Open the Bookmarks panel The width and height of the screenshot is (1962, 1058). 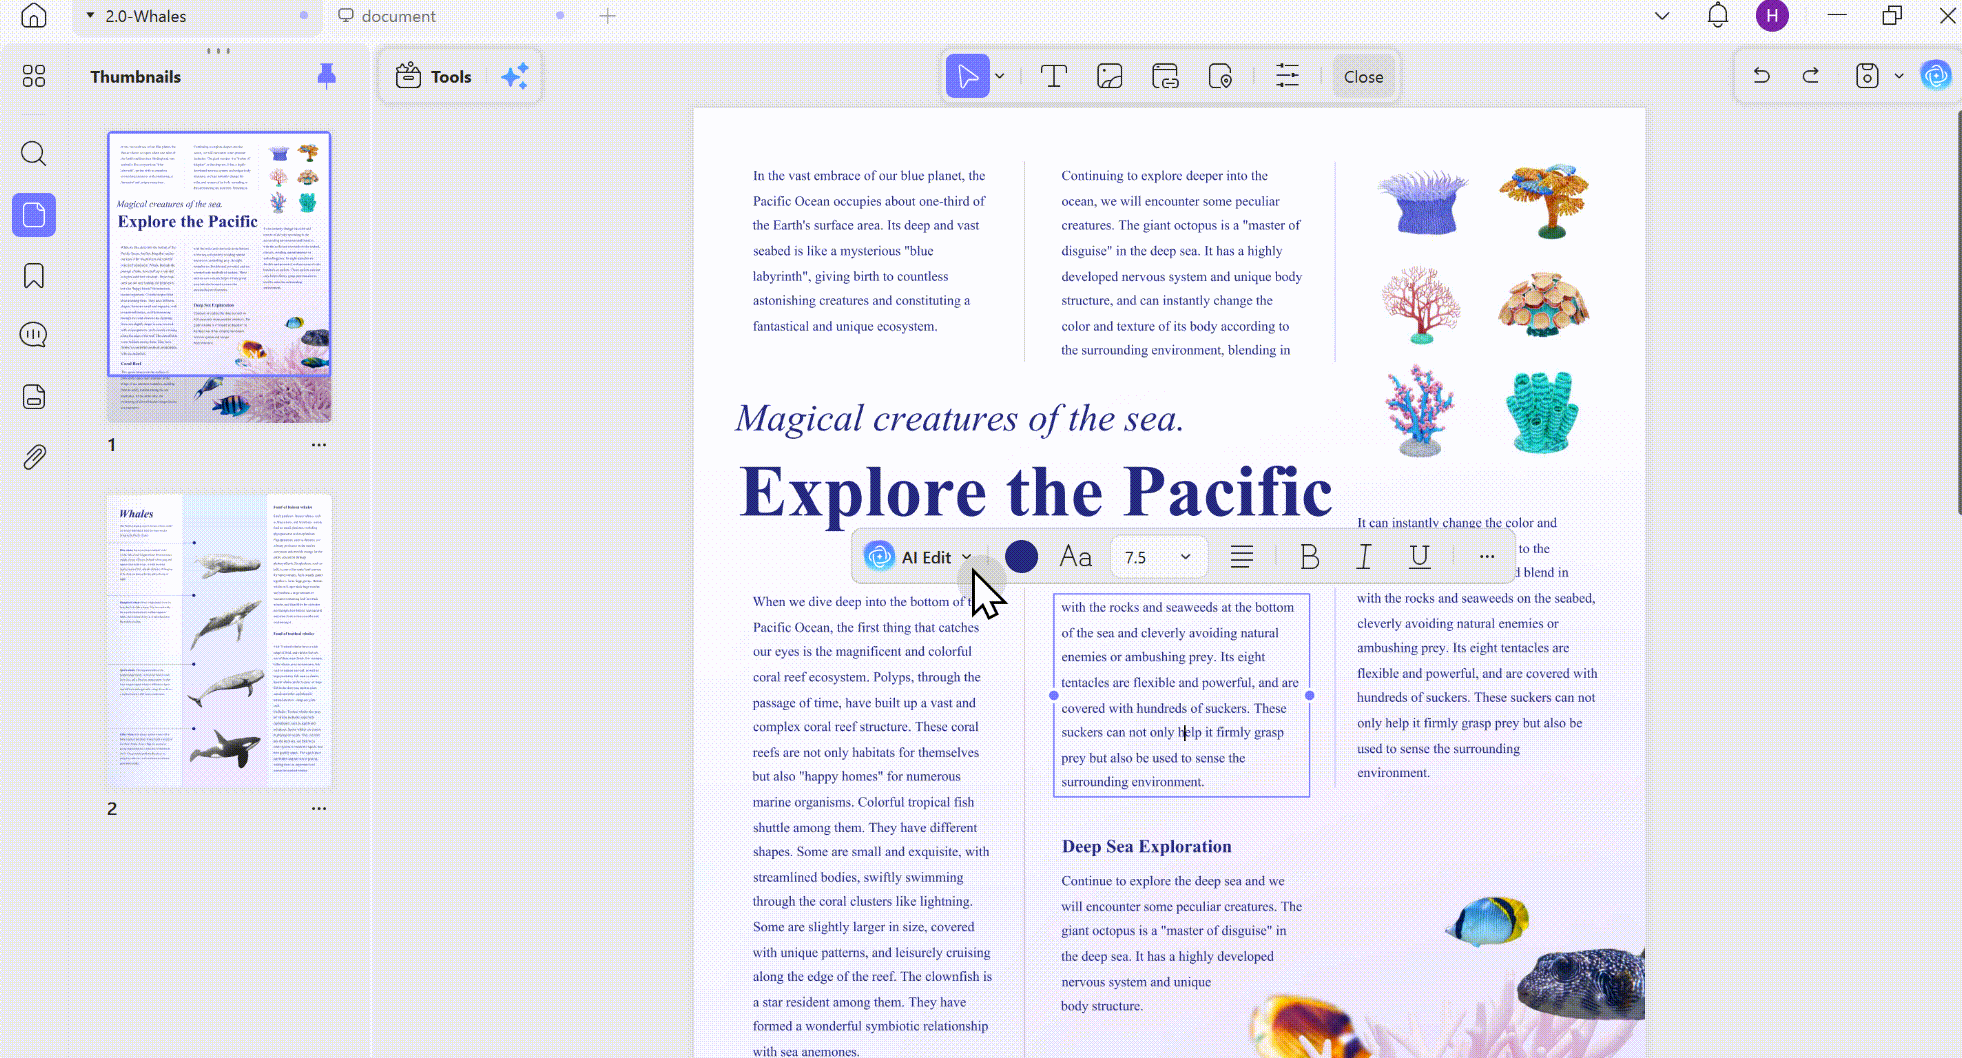pos(34,276)
